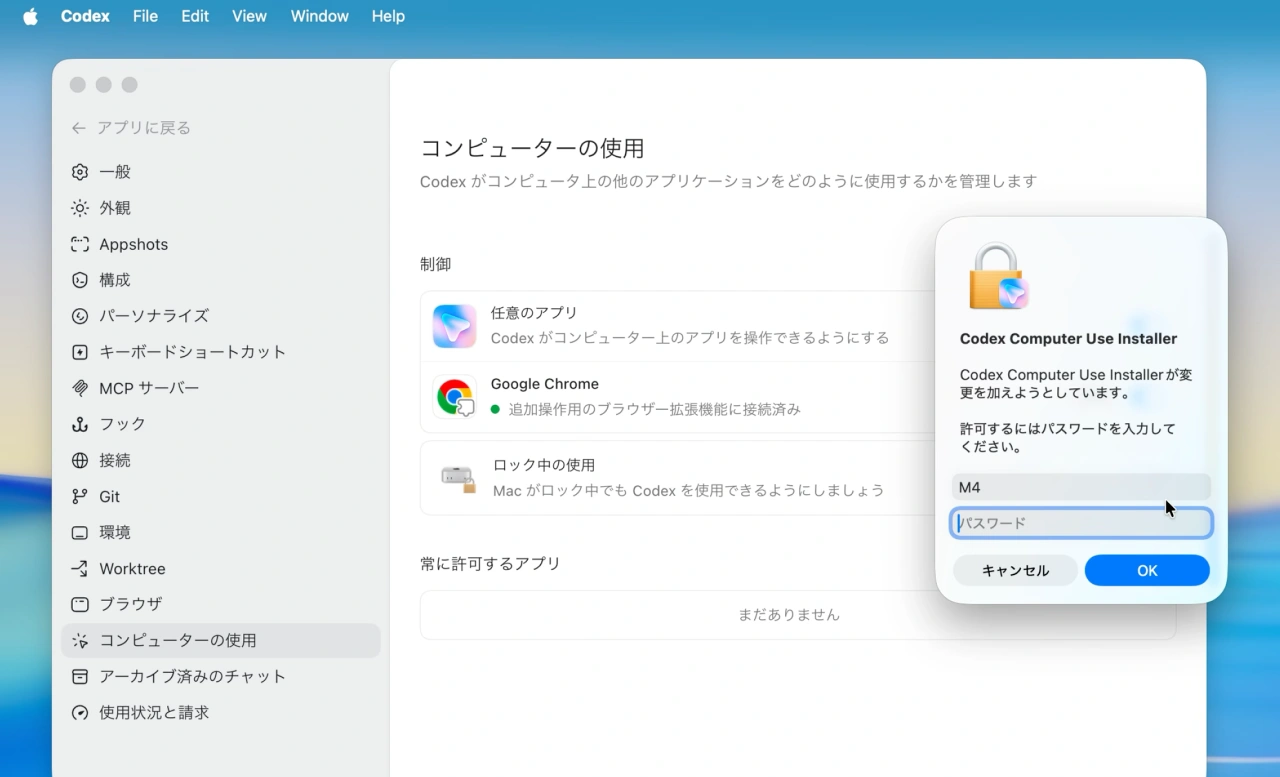Confirm the password dialog with OK
The height and width of the screenshot is (777, 1280).
pyautogui.click(x=1147, y=570)
